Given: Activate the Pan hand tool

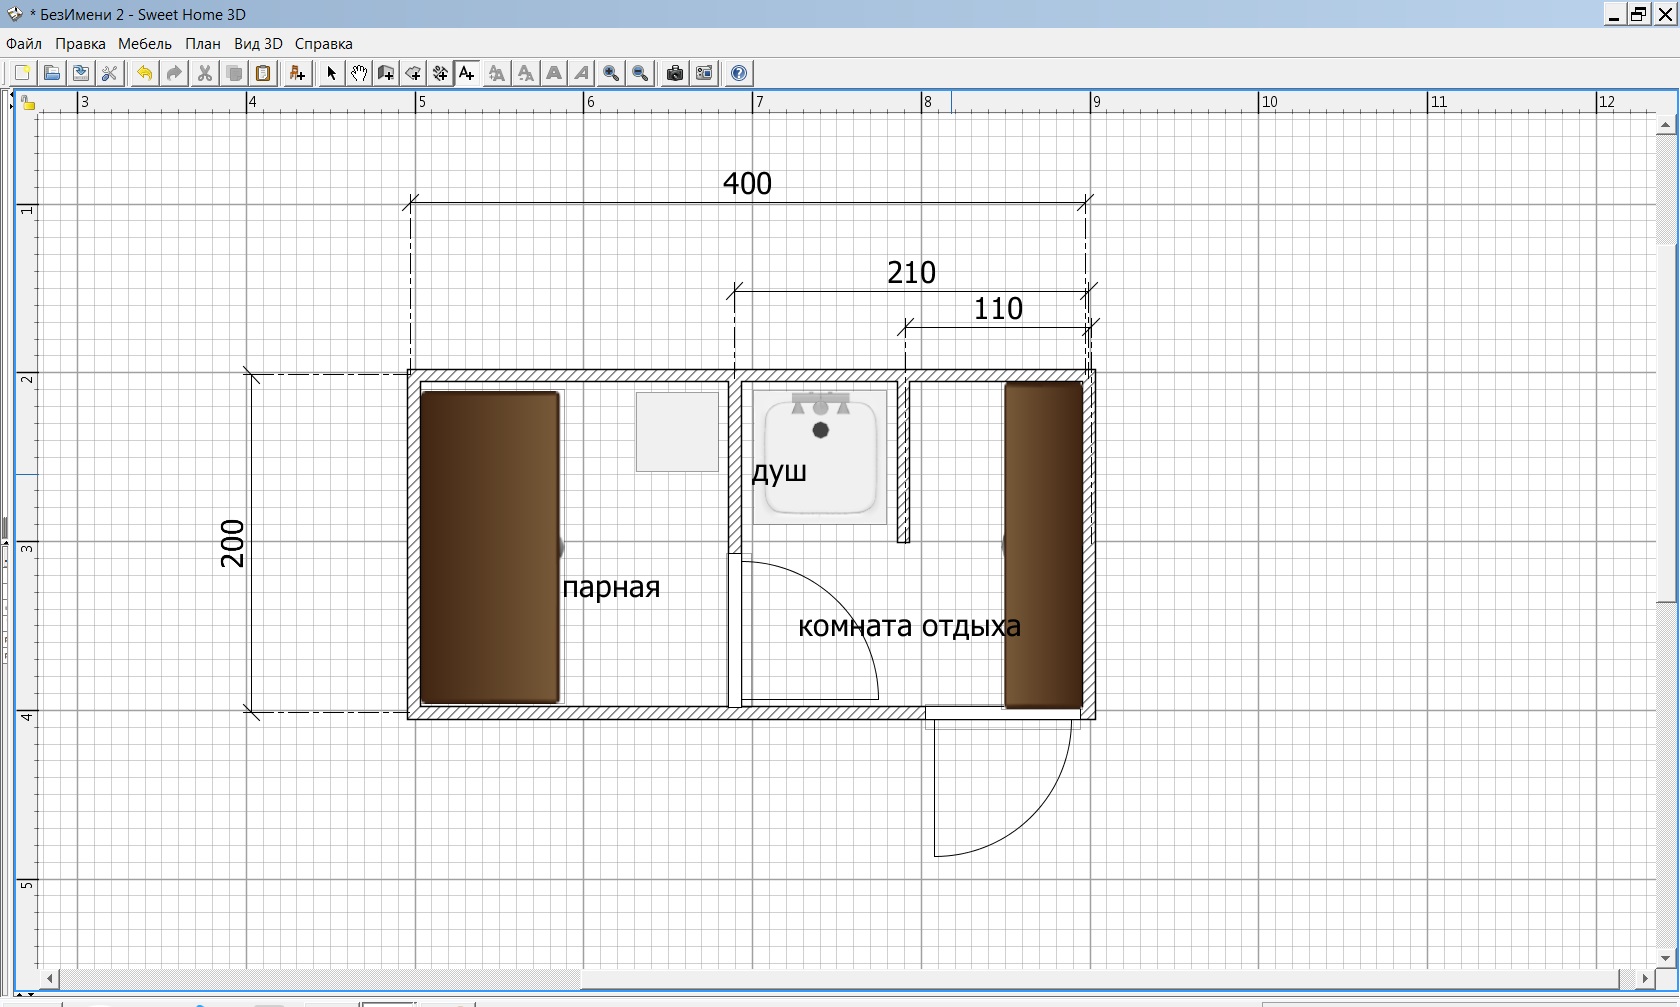Looking at the screenshot, I should [358, 73].
